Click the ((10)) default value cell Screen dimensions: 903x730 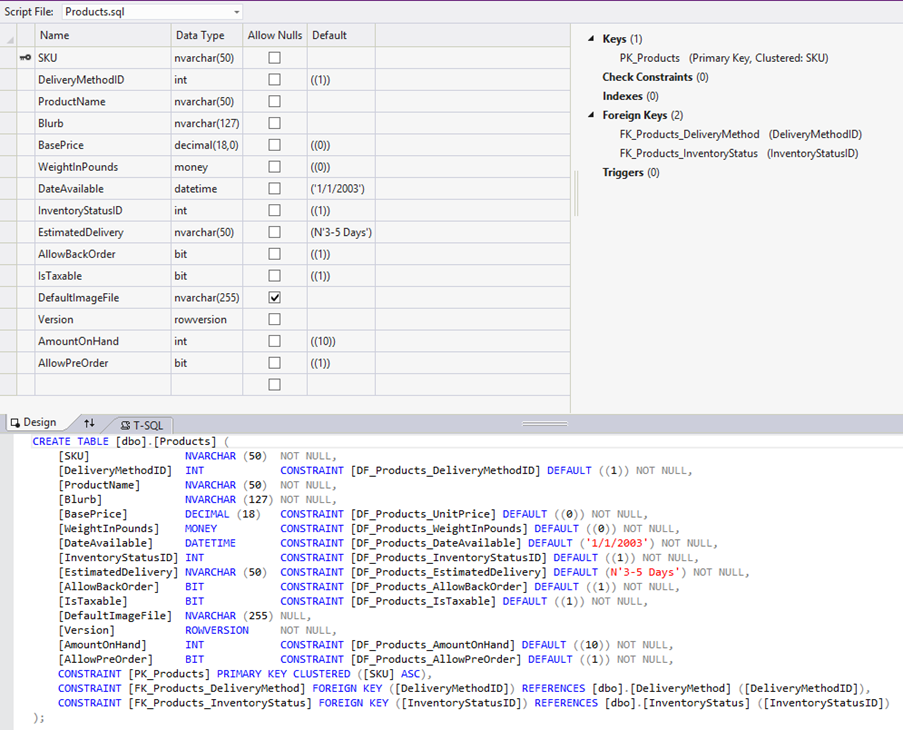click(342, 341)
